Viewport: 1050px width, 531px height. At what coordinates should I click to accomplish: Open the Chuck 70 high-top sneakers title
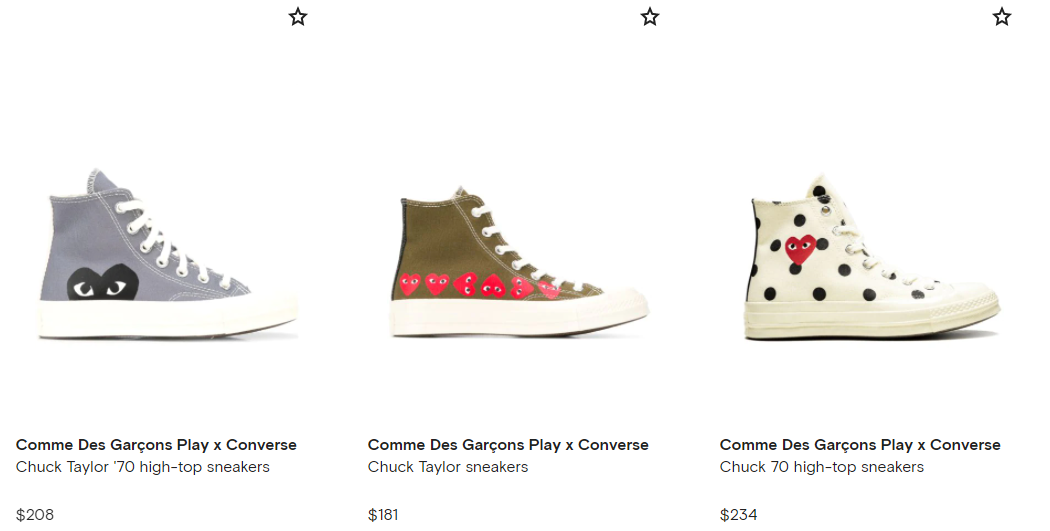coord(822,467)
